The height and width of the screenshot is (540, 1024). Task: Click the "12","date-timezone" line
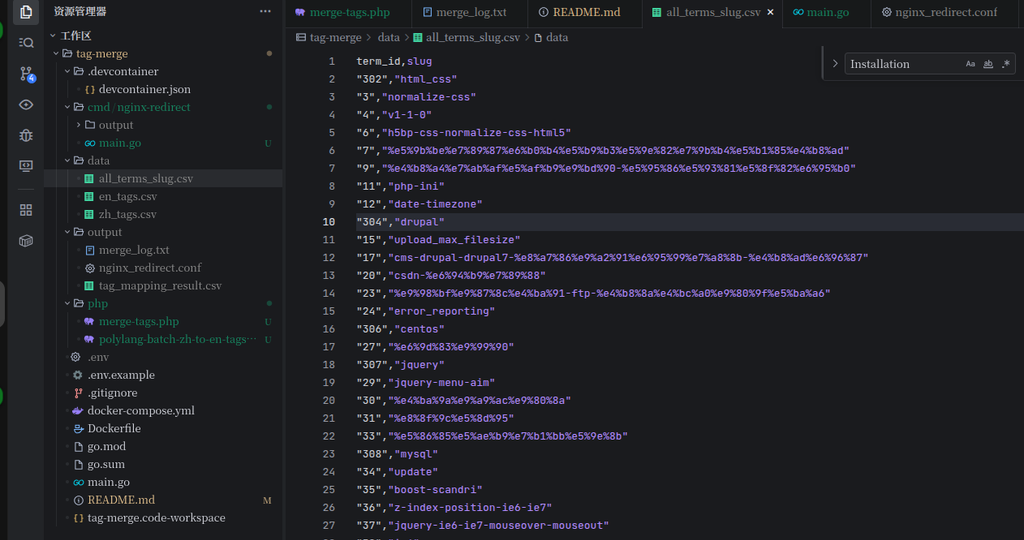point(419,204)
